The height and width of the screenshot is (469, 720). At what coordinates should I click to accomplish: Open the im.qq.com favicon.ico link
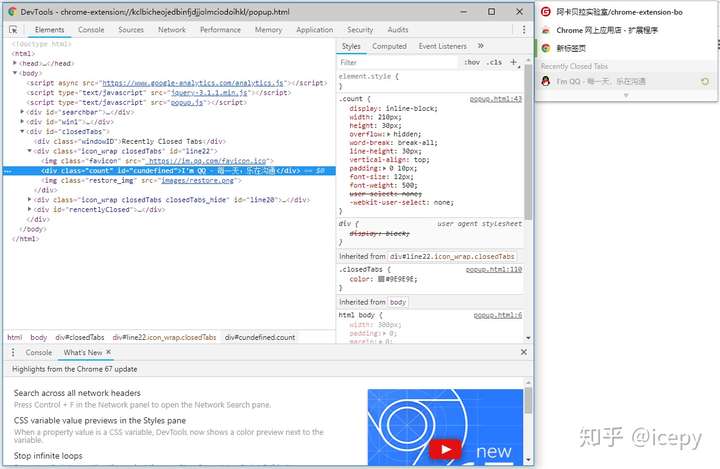coord(207,161)
